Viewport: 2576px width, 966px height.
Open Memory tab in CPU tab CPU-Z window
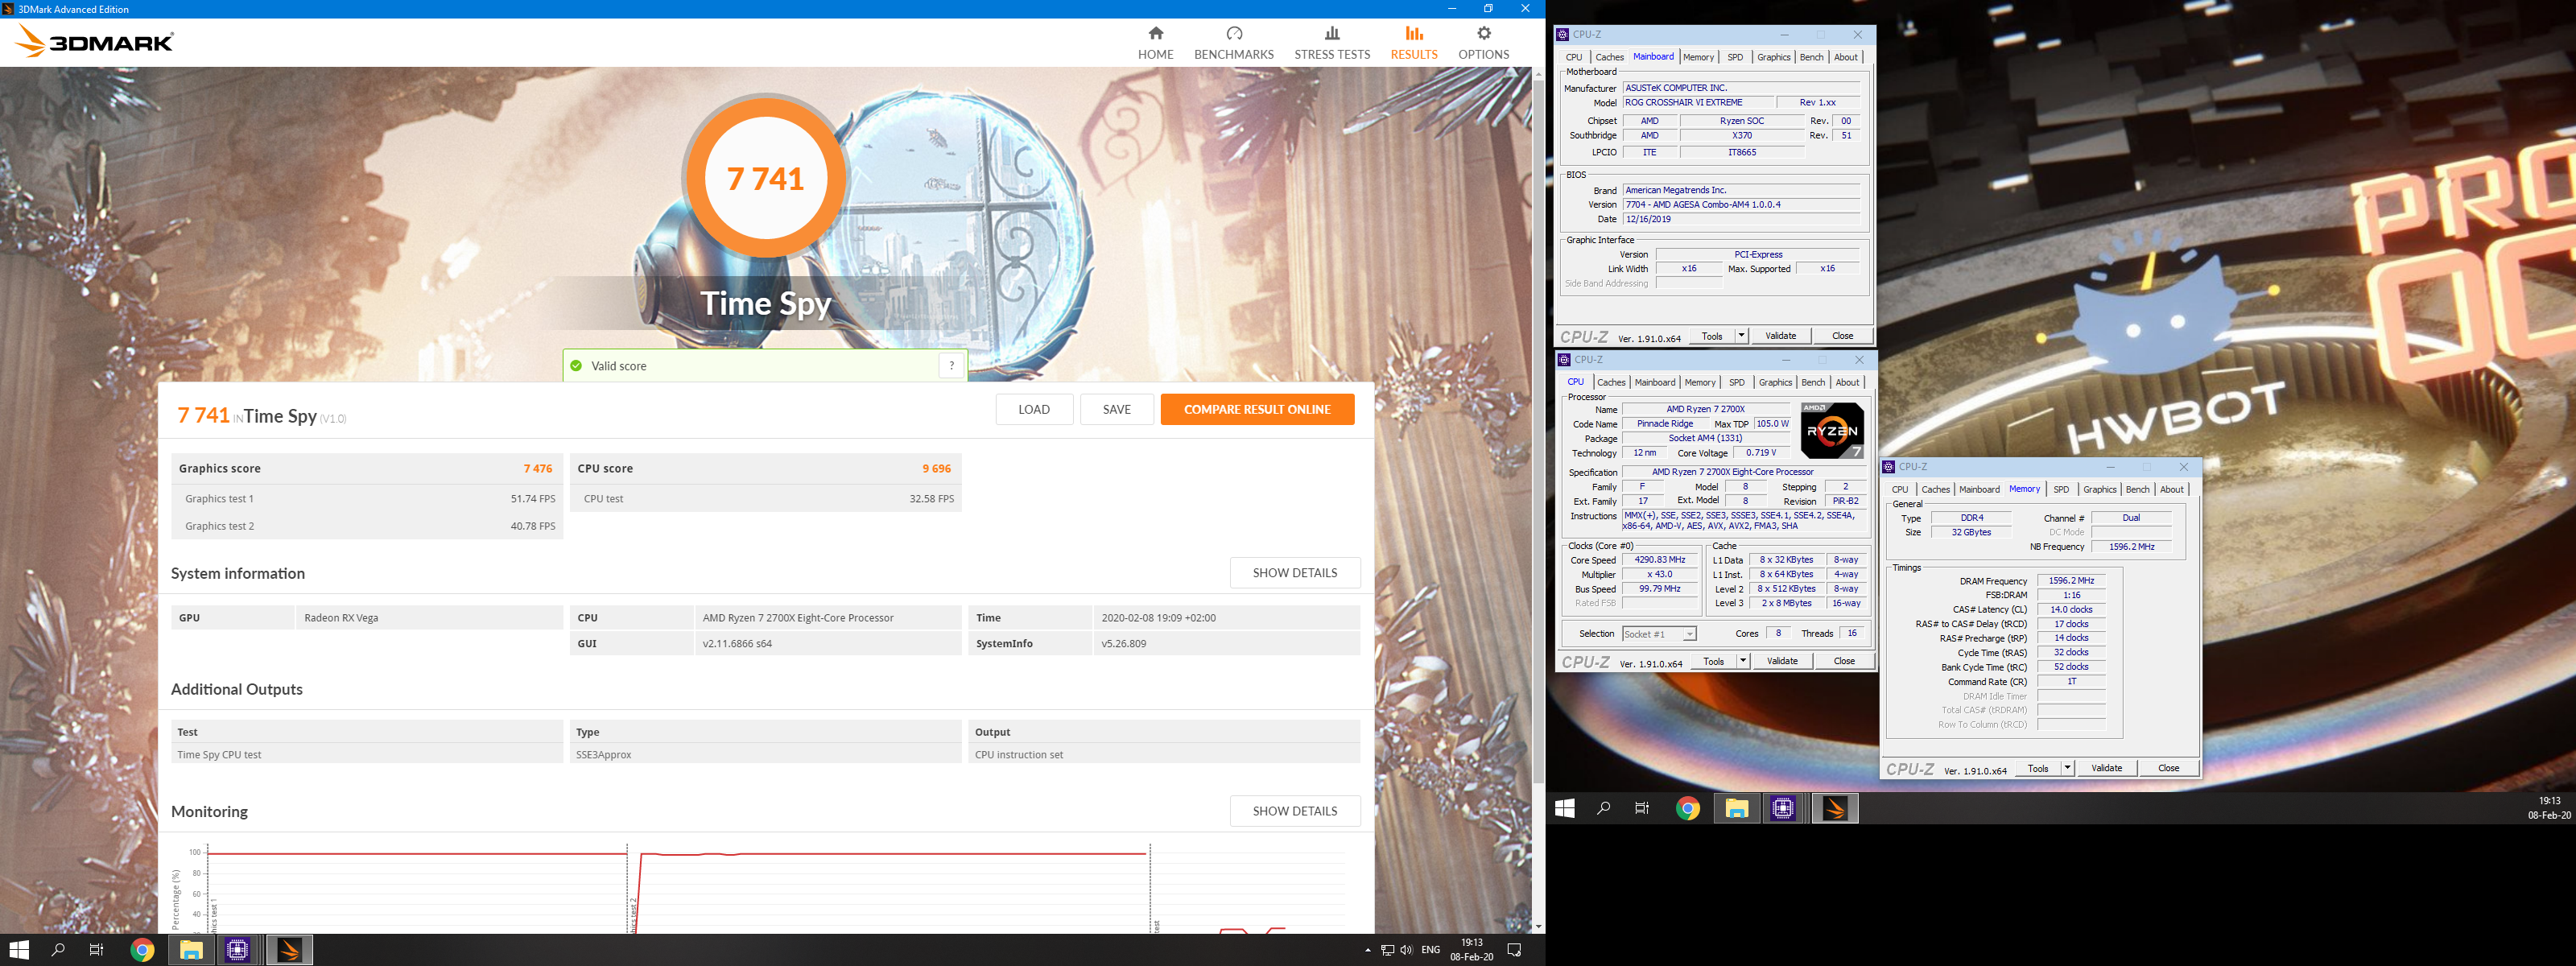coord(1700,382)
